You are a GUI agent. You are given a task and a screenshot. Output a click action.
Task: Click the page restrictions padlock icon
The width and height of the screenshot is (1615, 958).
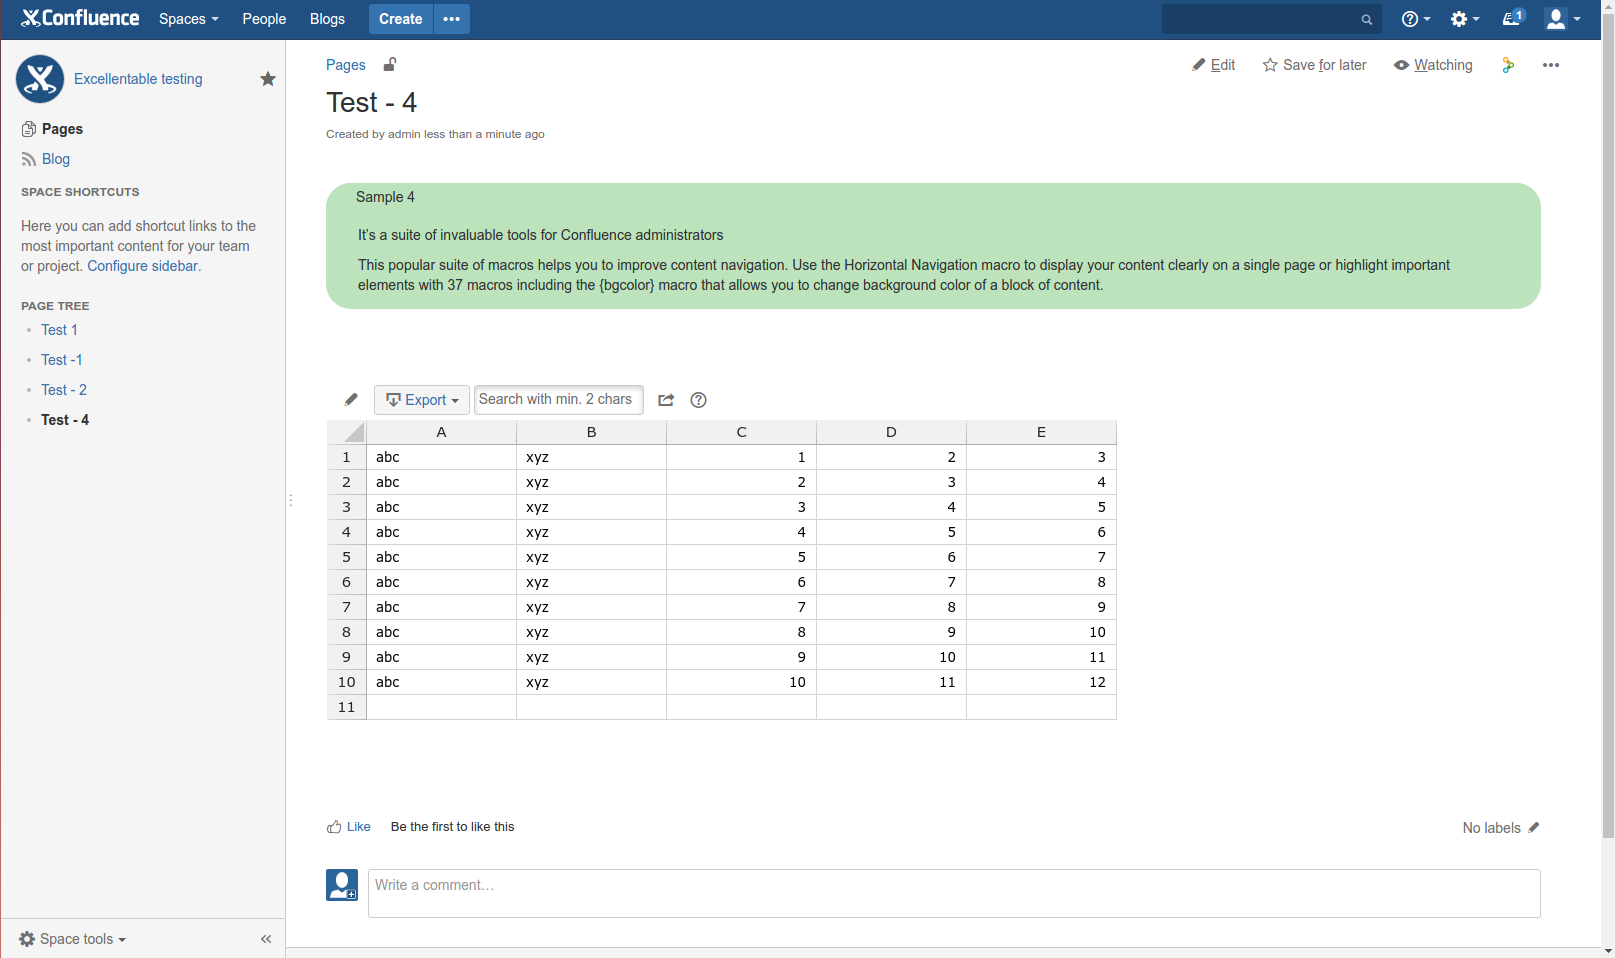390,64
